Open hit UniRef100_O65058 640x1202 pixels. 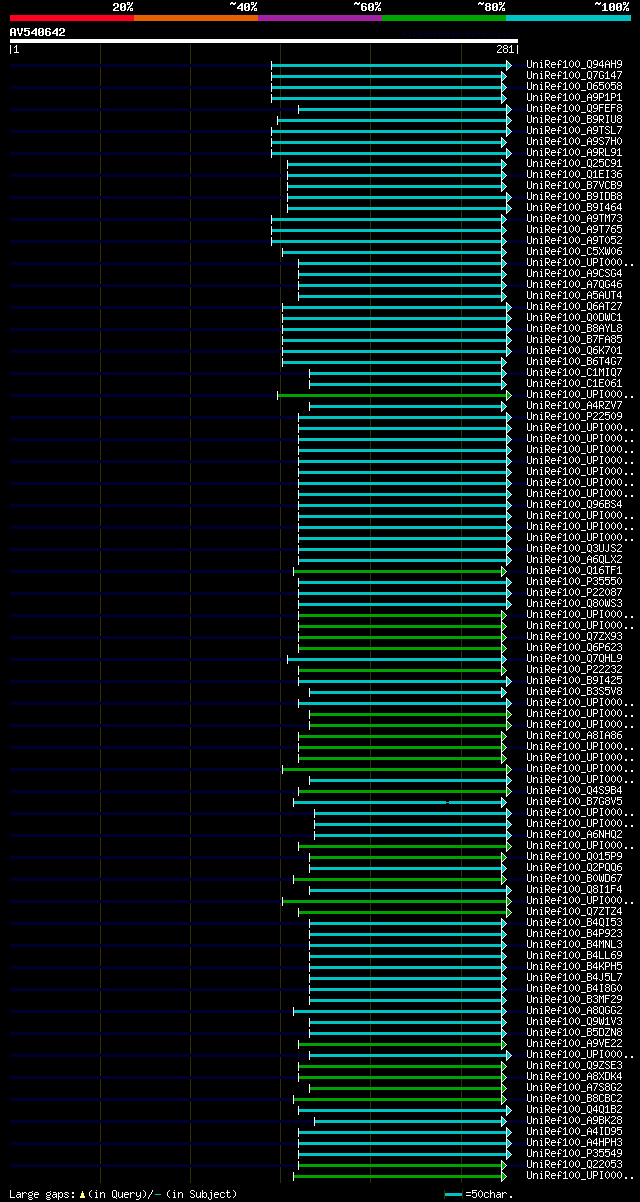(x=574, y=86)
